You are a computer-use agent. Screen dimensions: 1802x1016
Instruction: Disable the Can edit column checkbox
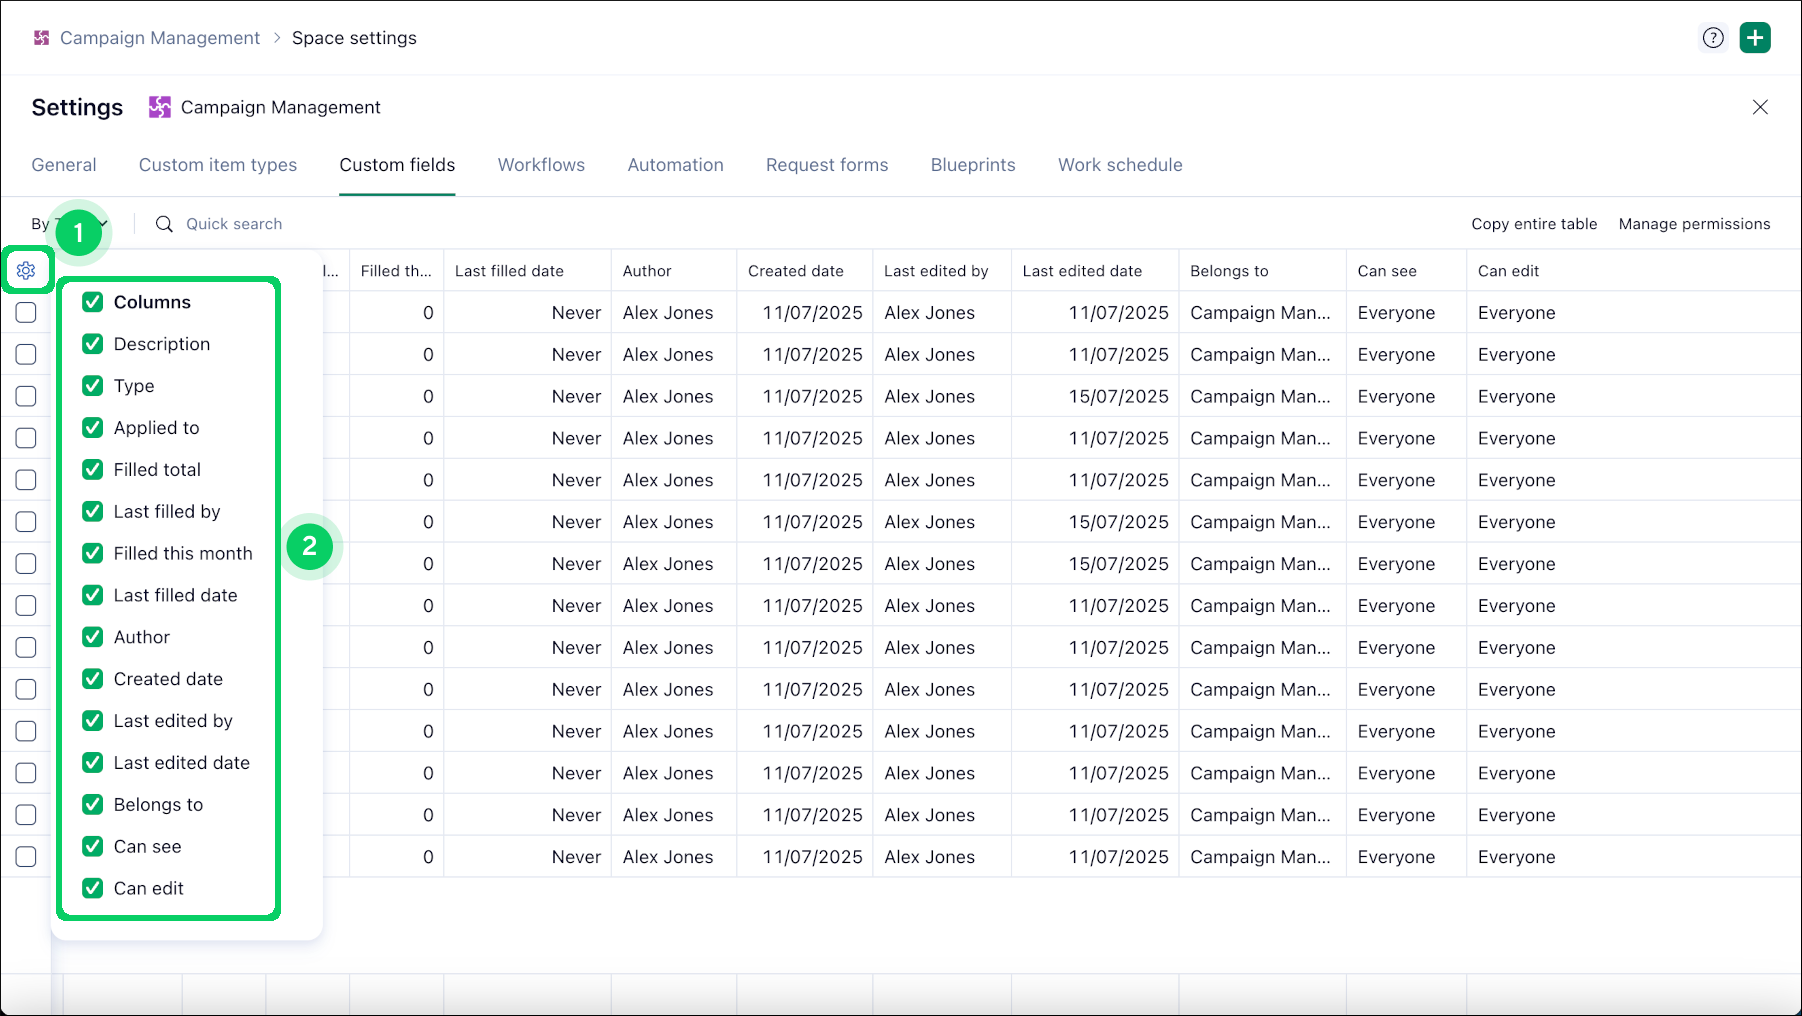coord(93,888)
